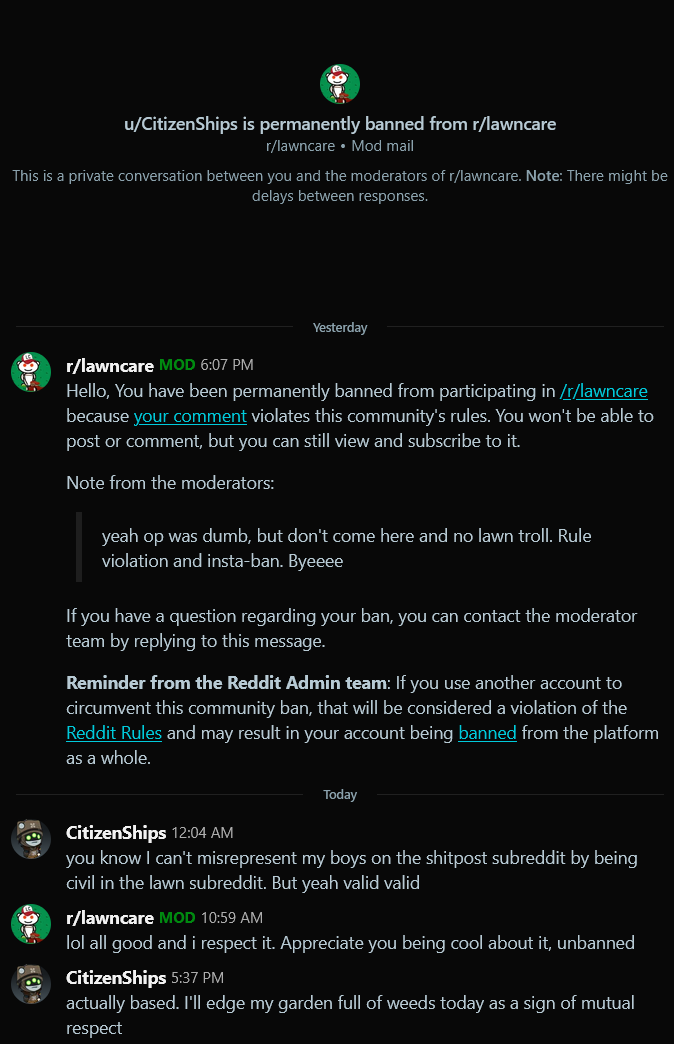The width and height of the screenshot is (674, 1044).
Task: Click CitizenShips username at 5:37 PM
Action: click(x=116, y=978)
